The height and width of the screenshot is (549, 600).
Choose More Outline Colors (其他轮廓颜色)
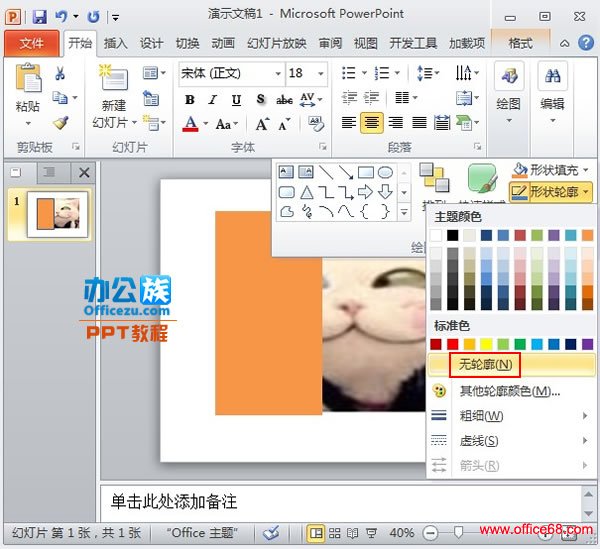coord(512,391)
